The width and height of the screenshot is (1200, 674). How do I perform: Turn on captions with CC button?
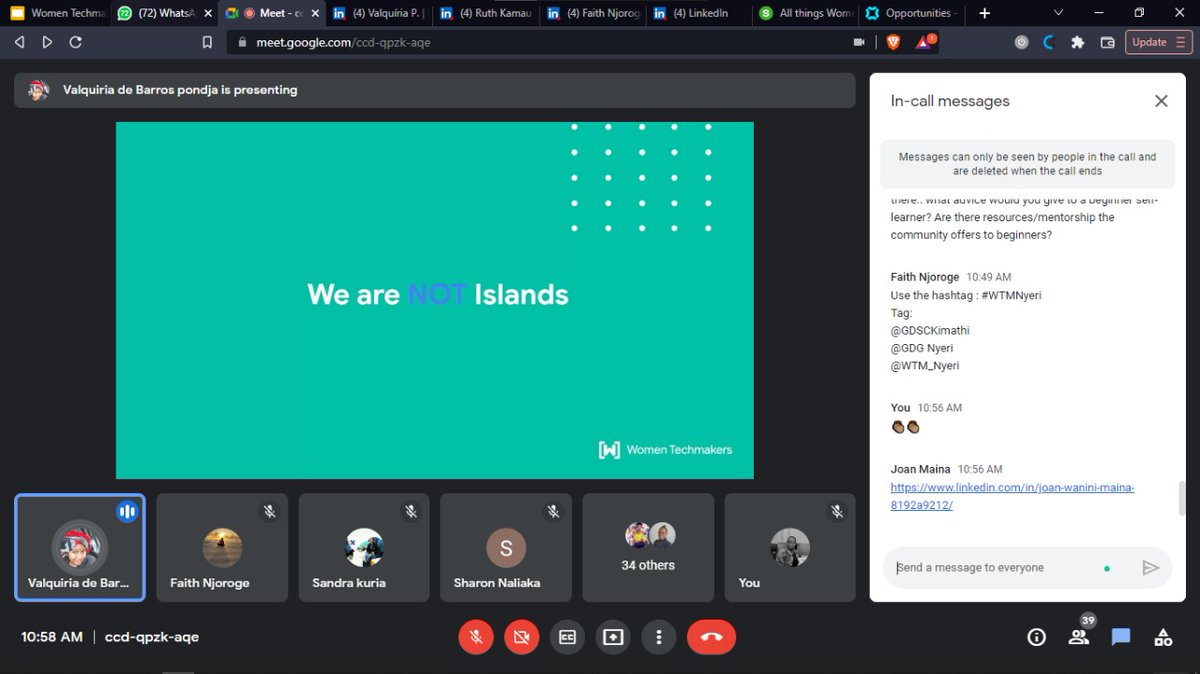567,637
